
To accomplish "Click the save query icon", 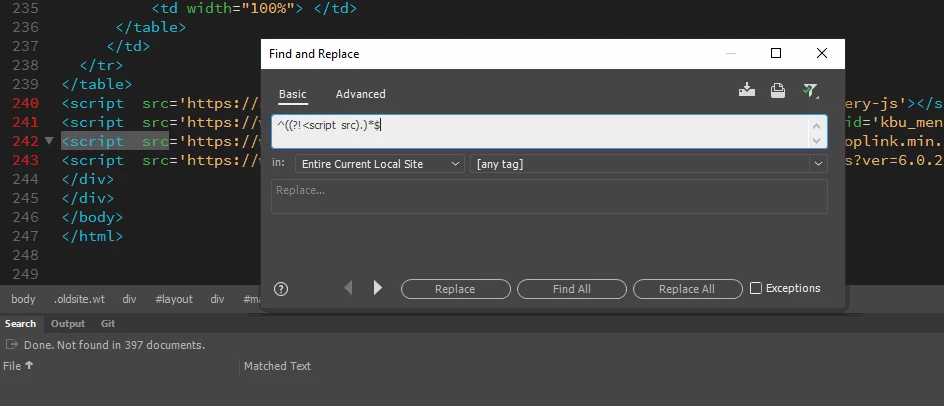I will [747, 90].
